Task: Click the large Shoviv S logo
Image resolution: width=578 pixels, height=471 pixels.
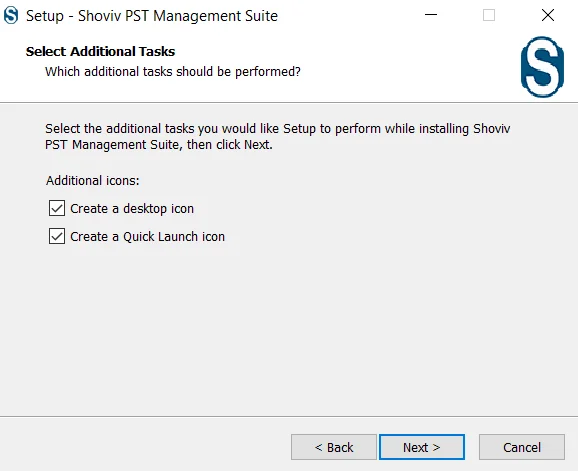Action: (x=542, y=67)
